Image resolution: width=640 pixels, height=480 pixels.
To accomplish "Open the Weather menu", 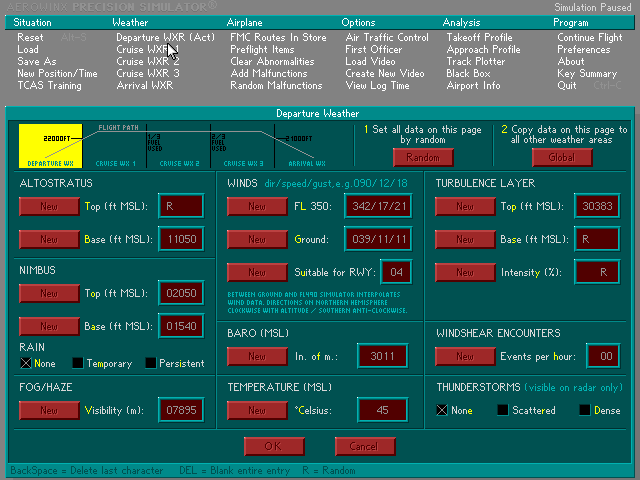I will point(130,22).
